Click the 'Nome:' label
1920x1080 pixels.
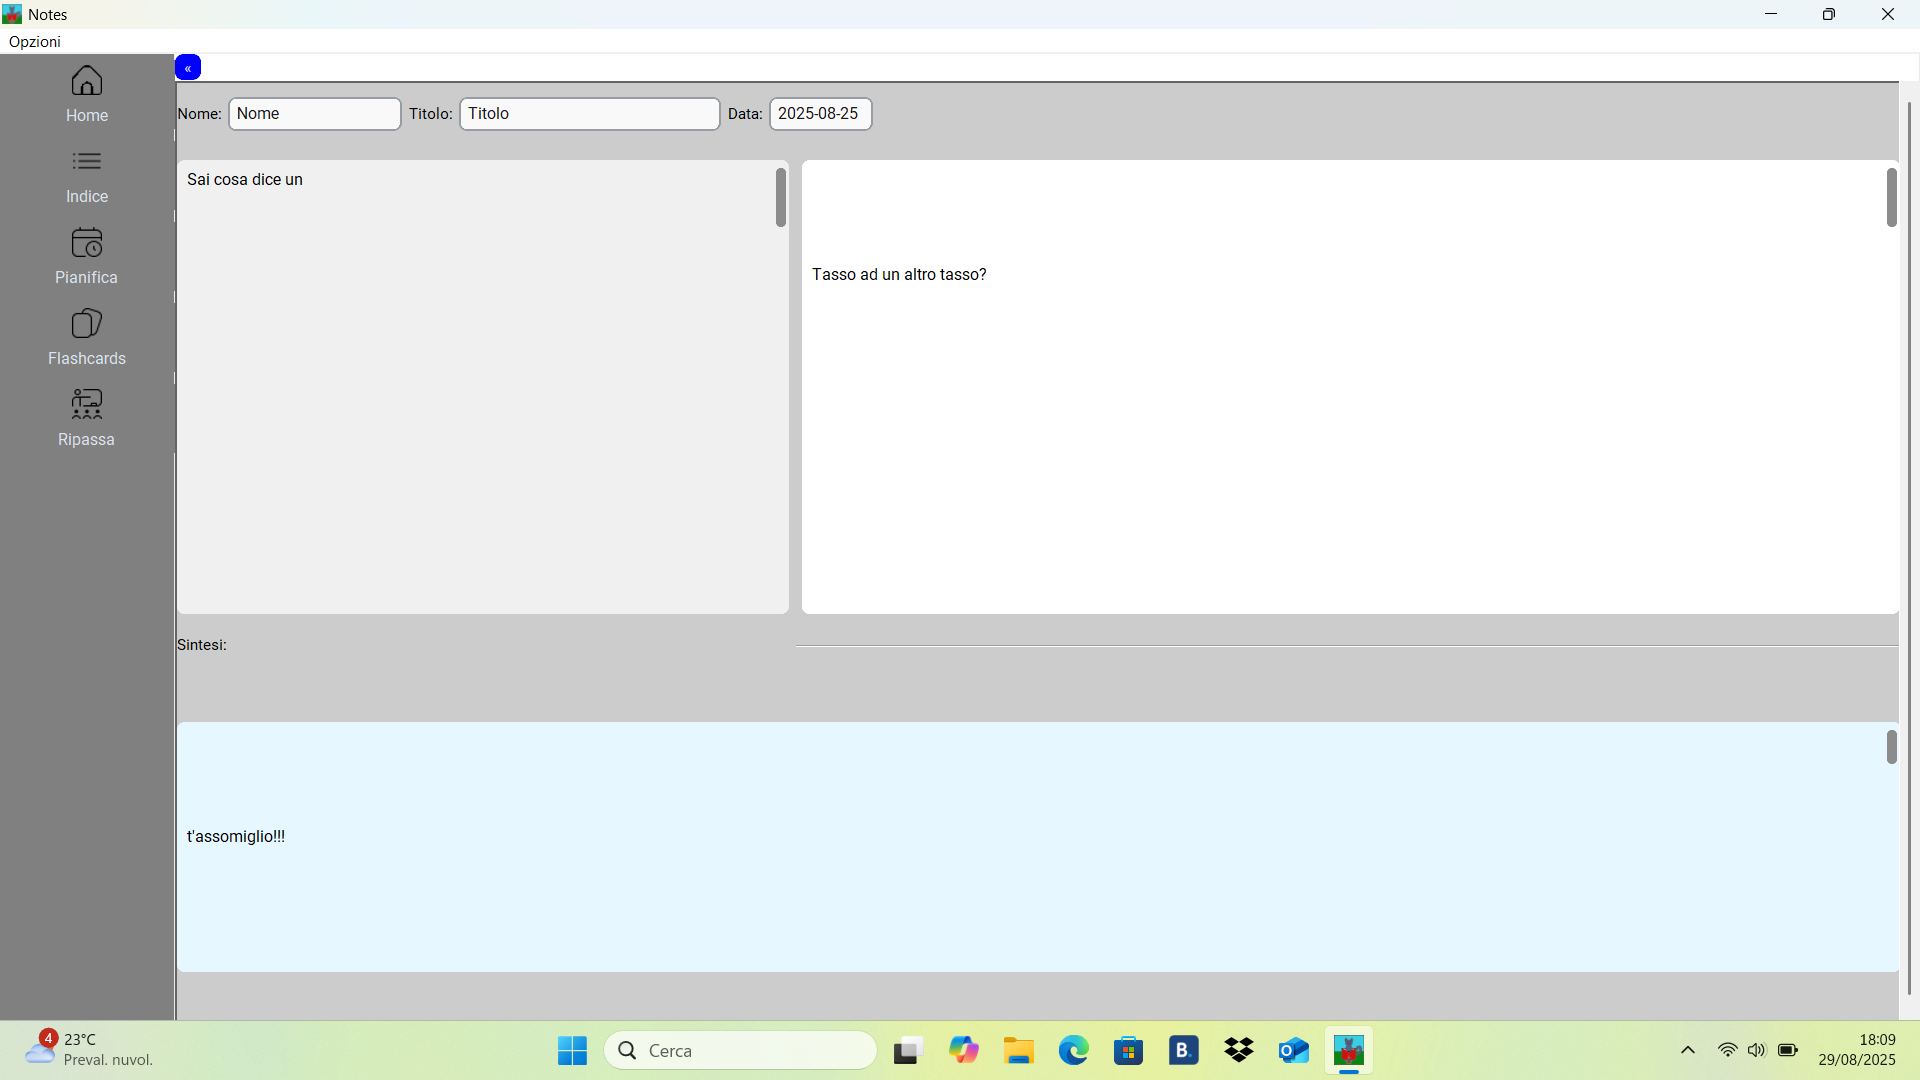click(199, 114)
